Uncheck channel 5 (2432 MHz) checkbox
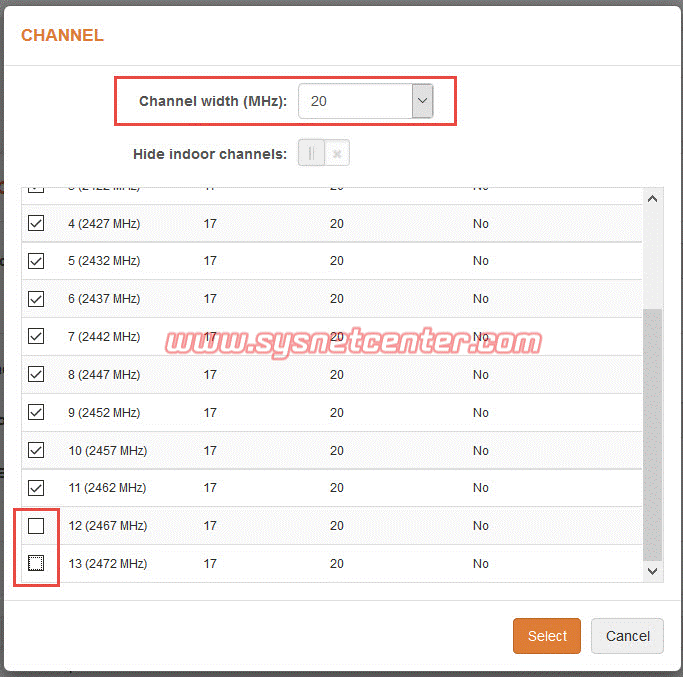 pos(36,261)
